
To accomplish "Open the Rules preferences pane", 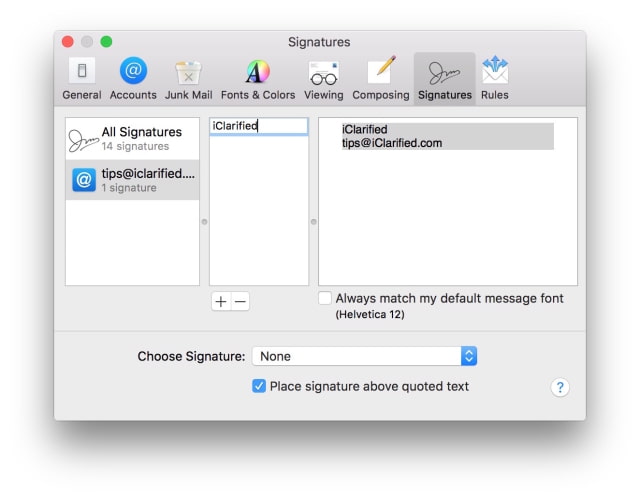I will (x=495, y=78).
